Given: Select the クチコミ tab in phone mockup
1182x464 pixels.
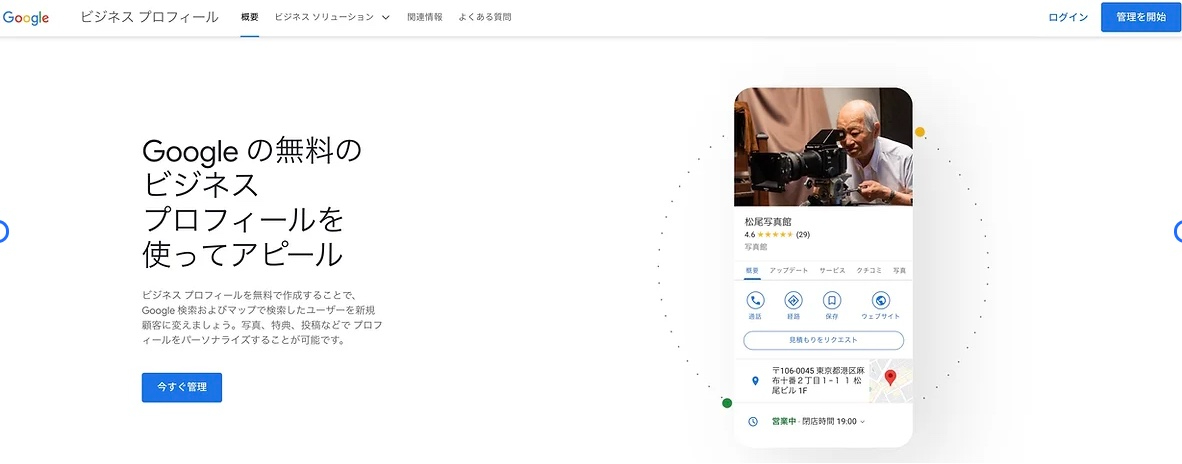Looking at the screenshot, I should tap(870, 270).
